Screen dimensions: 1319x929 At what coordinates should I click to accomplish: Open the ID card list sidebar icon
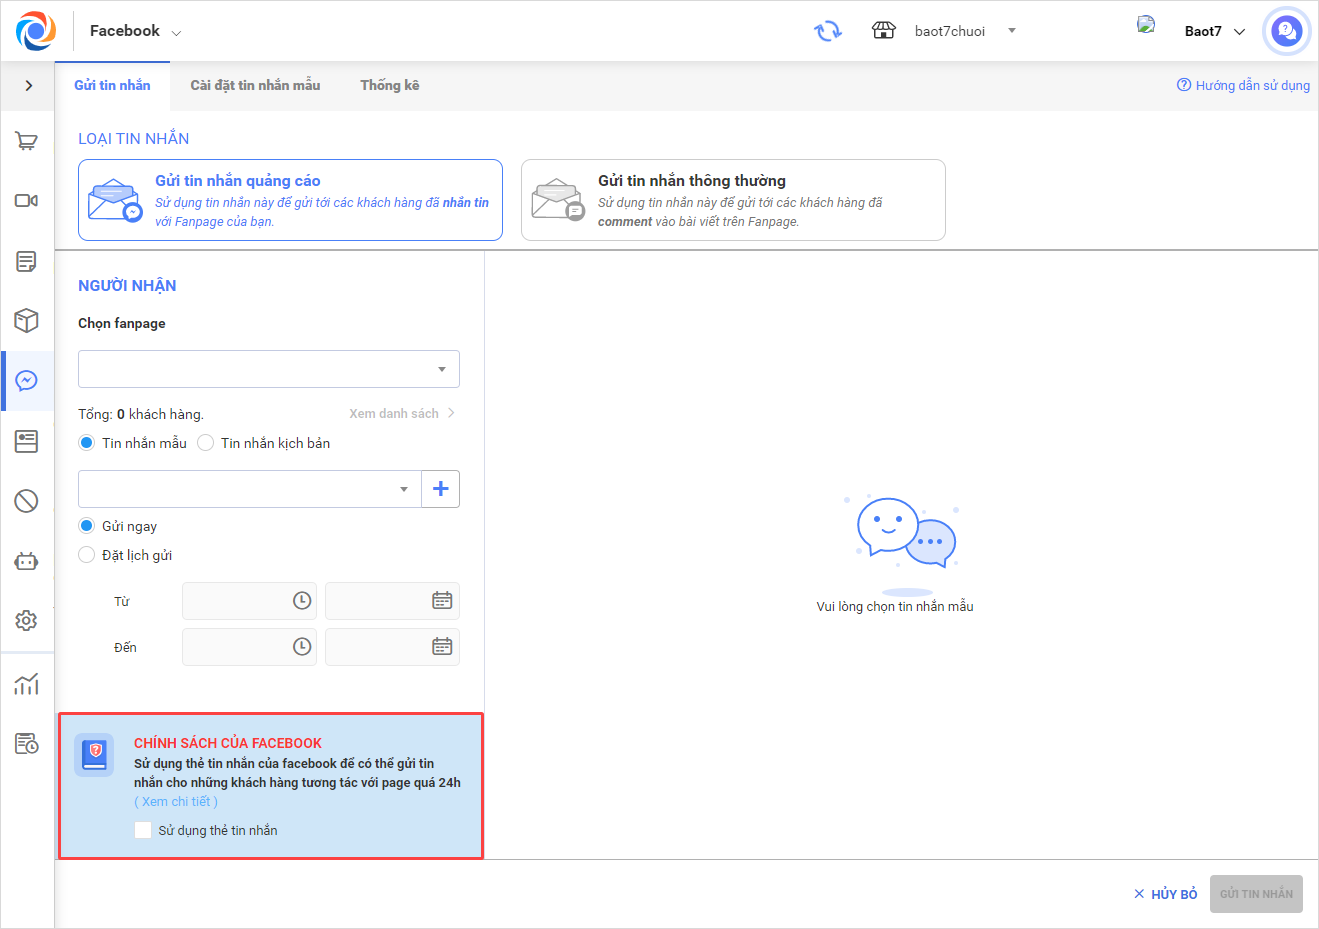27,441
